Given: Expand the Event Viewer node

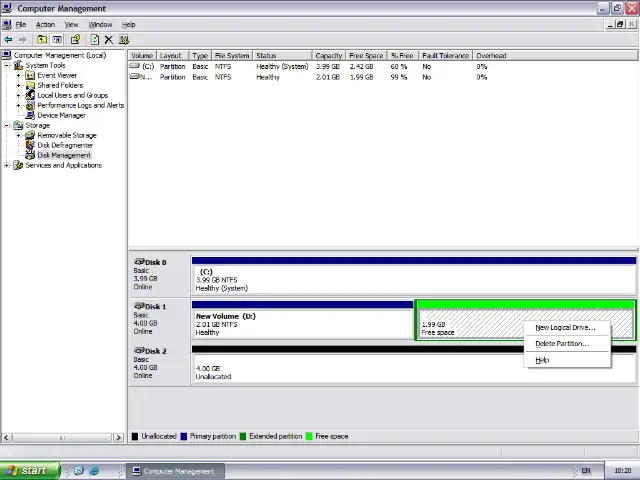Looking at the screenshot, I should click(18, 75).
